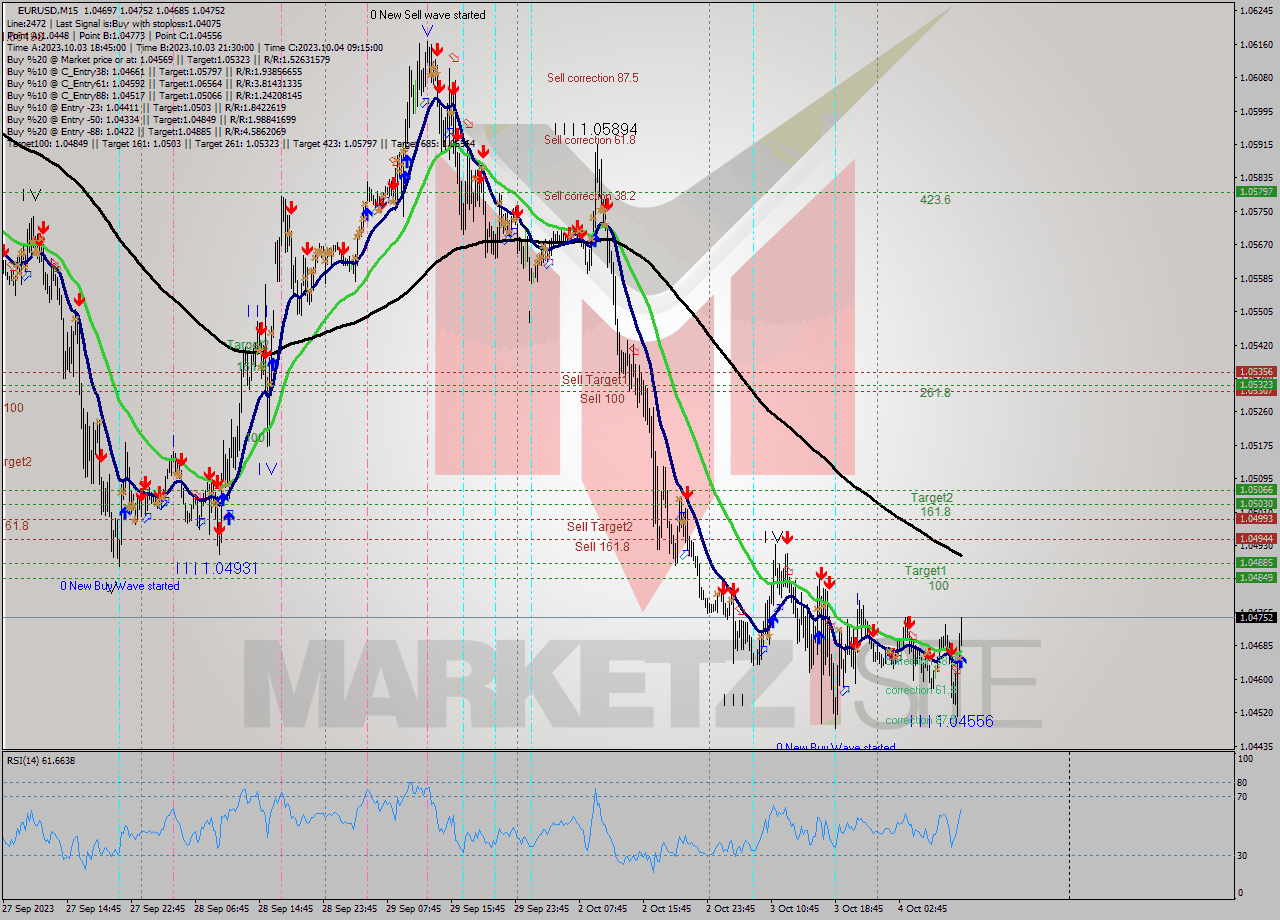Click the red 1.04993 price tag
This screenshot has width=1280, height=920.
click(1255, 518)
